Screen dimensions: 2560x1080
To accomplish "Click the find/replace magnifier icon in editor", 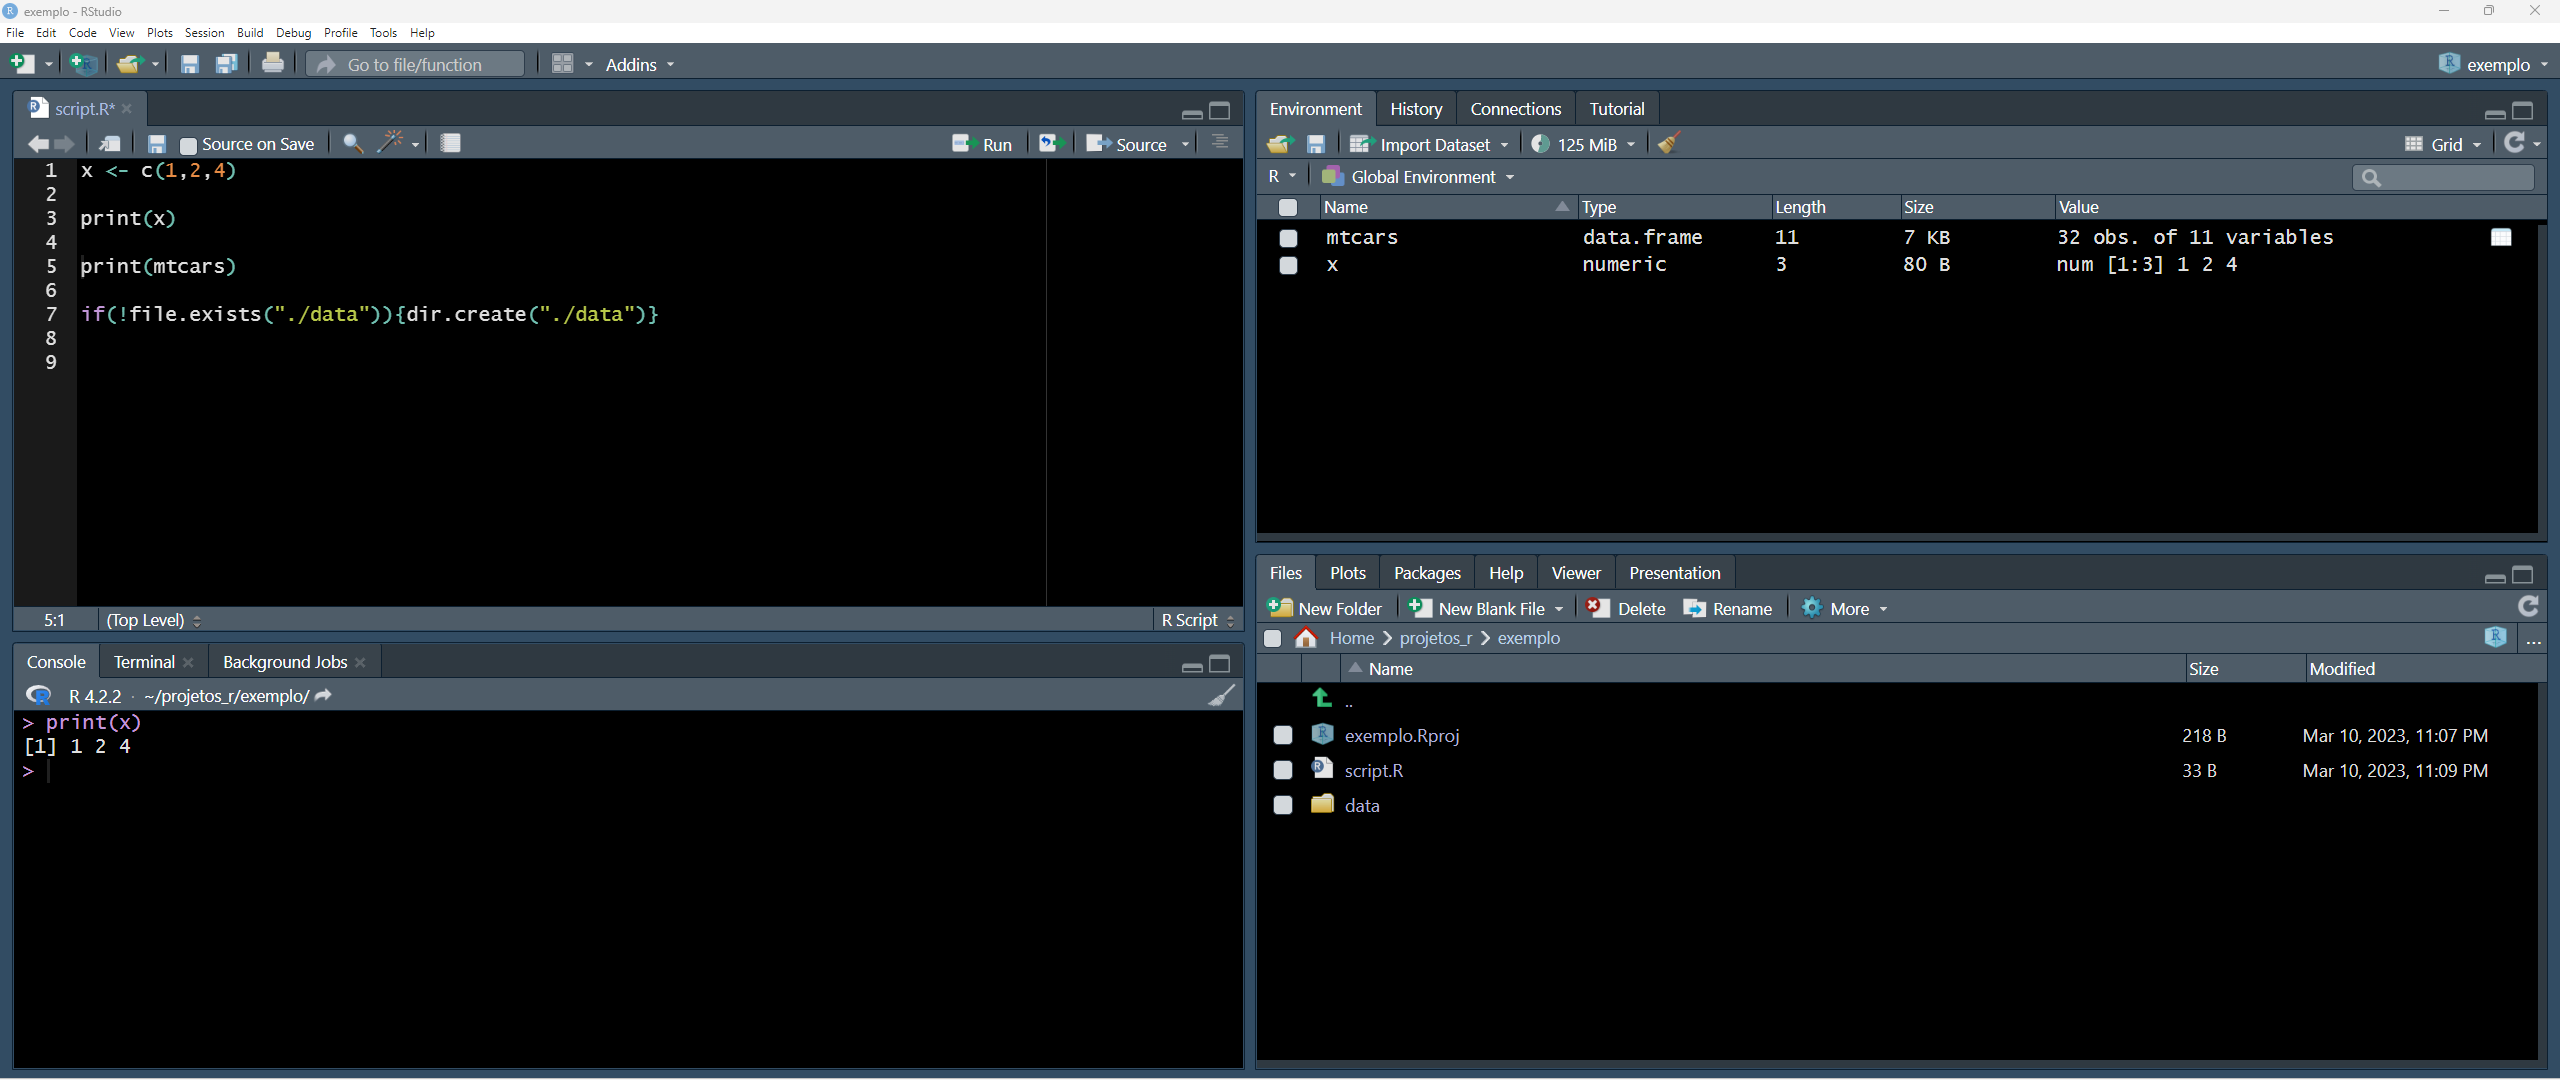I will coord(352,143).
